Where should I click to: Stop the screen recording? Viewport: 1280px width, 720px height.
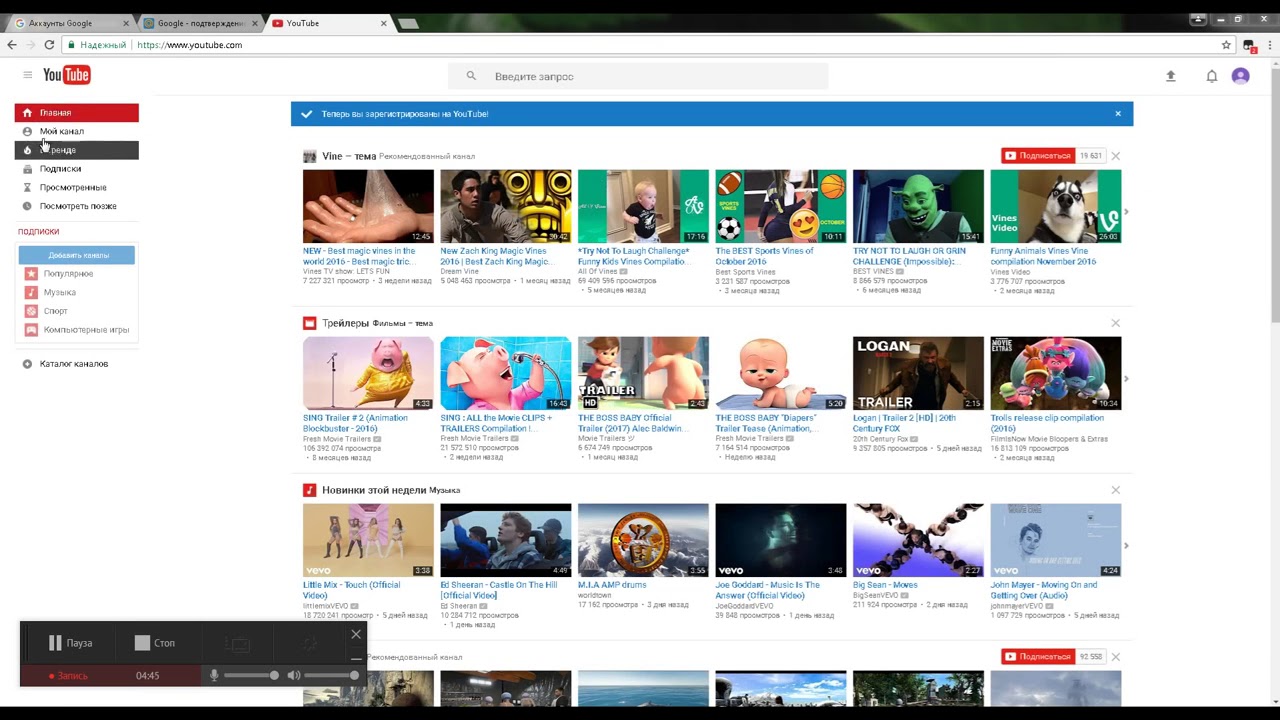click(x=155, y=643)
